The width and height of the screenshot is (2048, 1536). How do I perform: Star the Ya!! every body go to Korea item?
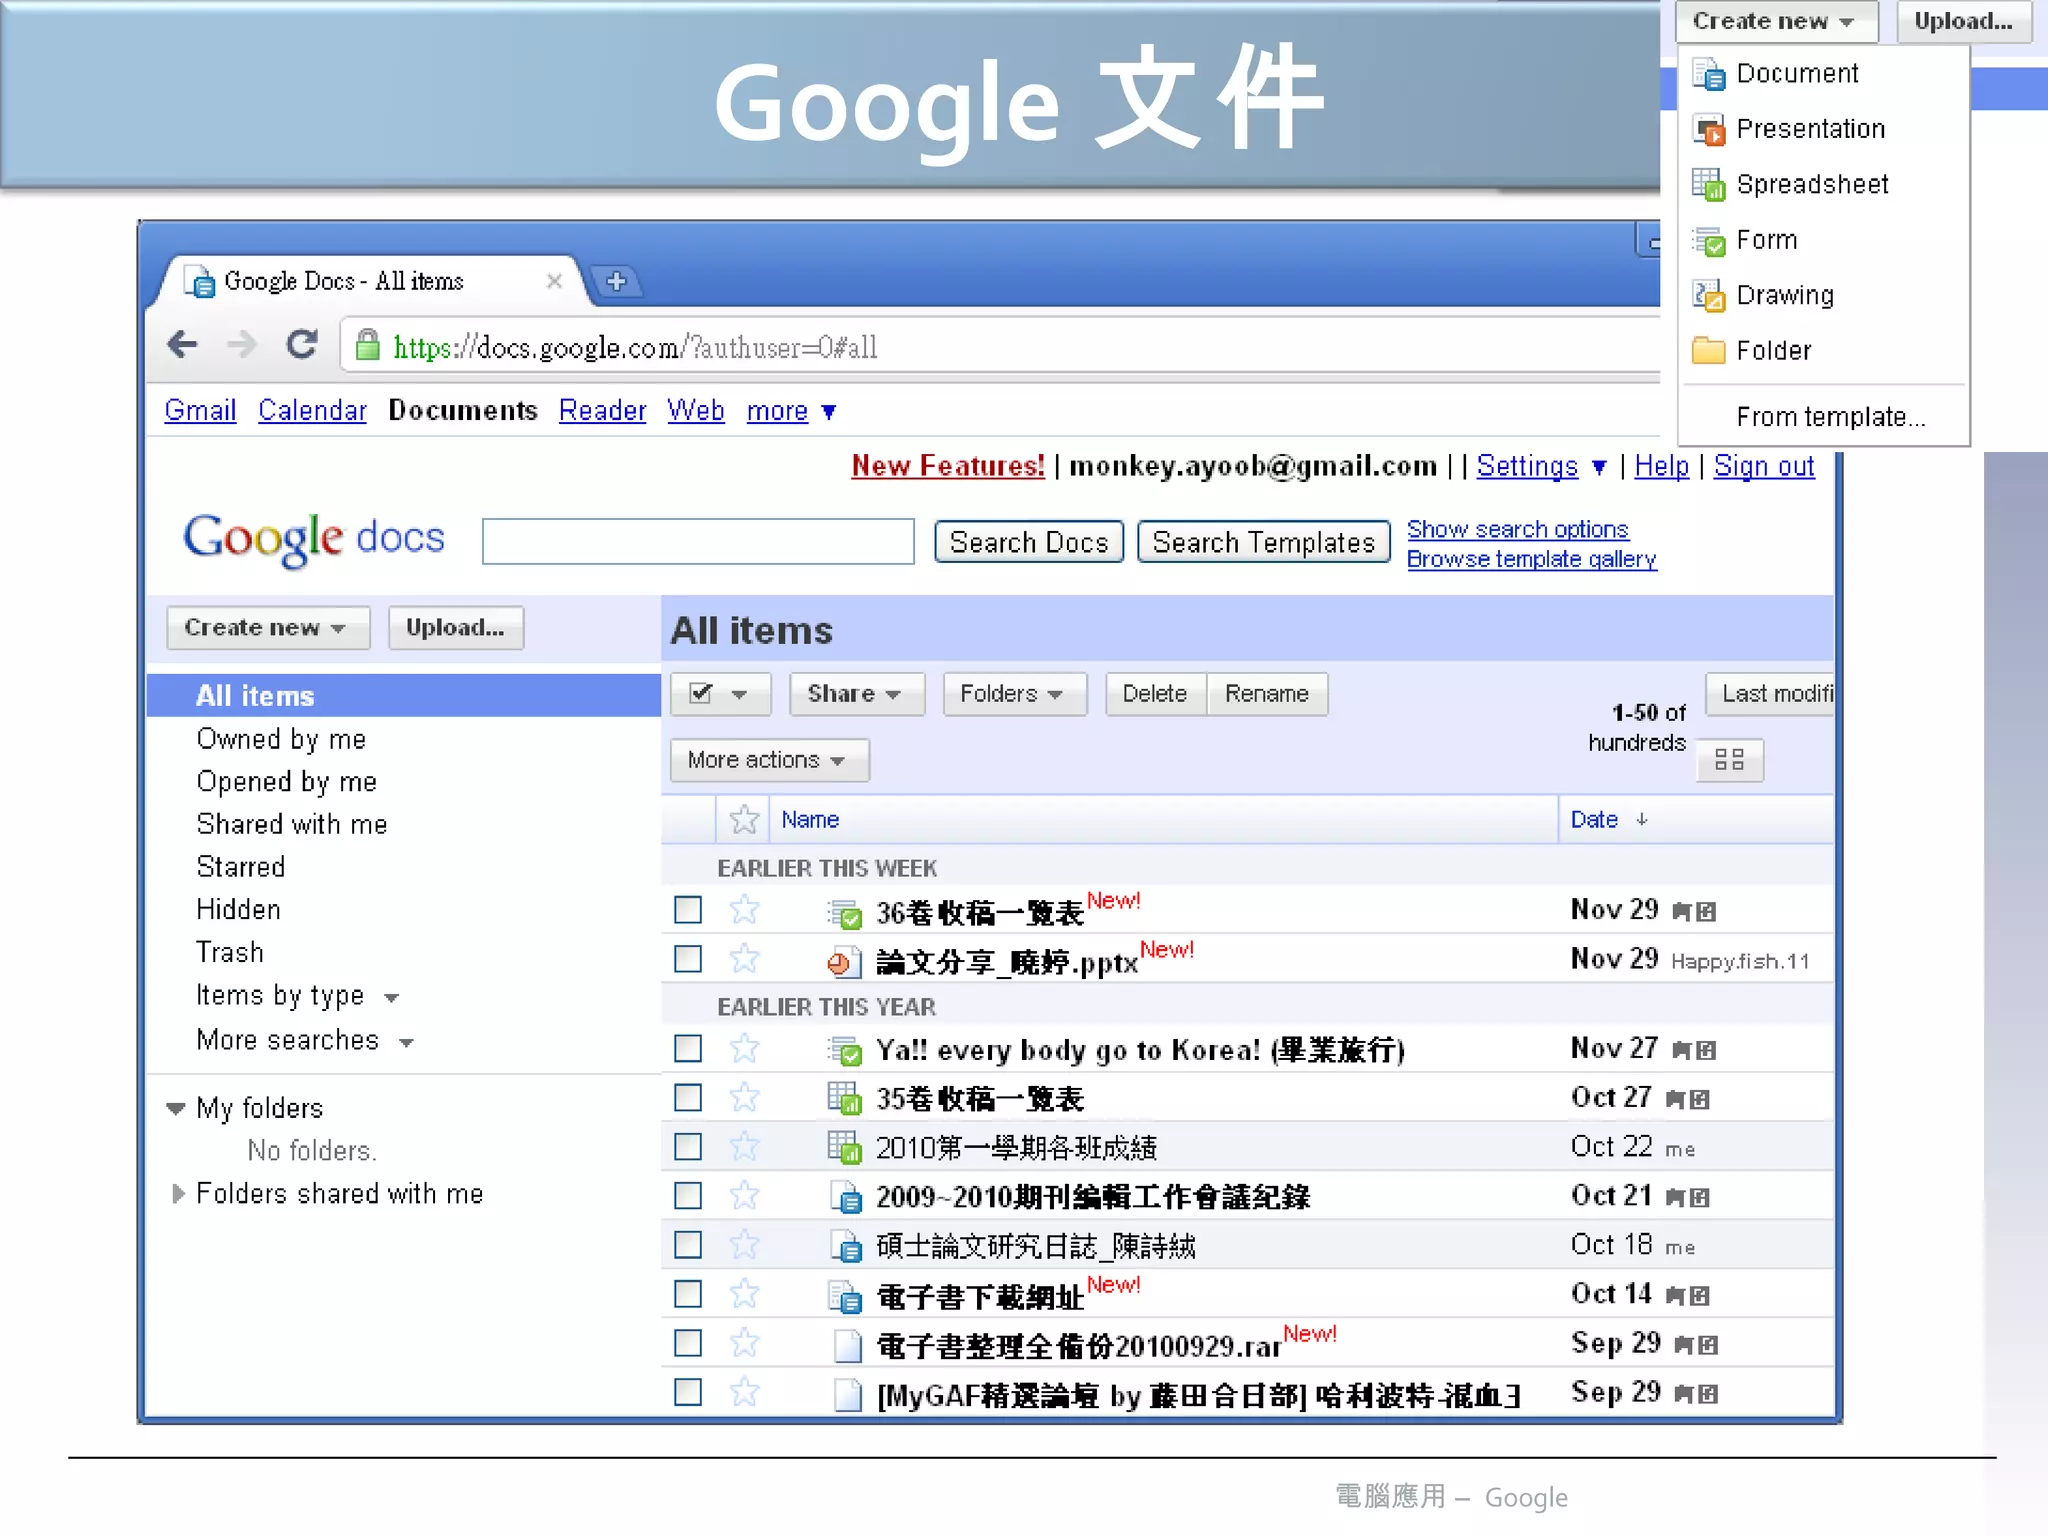tap(744, 1048)
